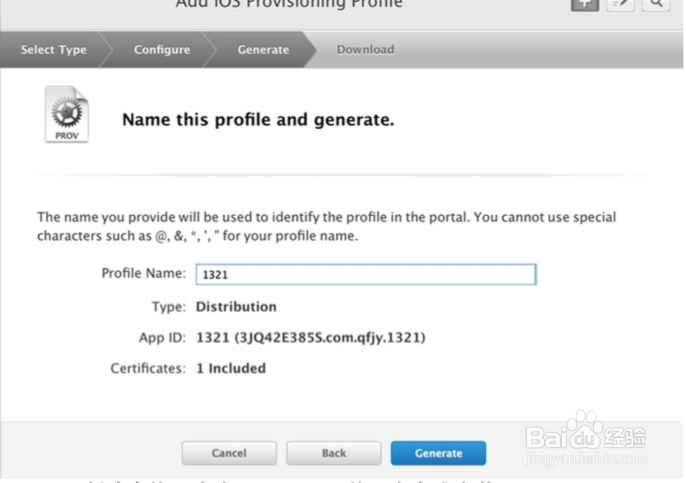Select the Generate step in breadcrumb

point(263,49)
